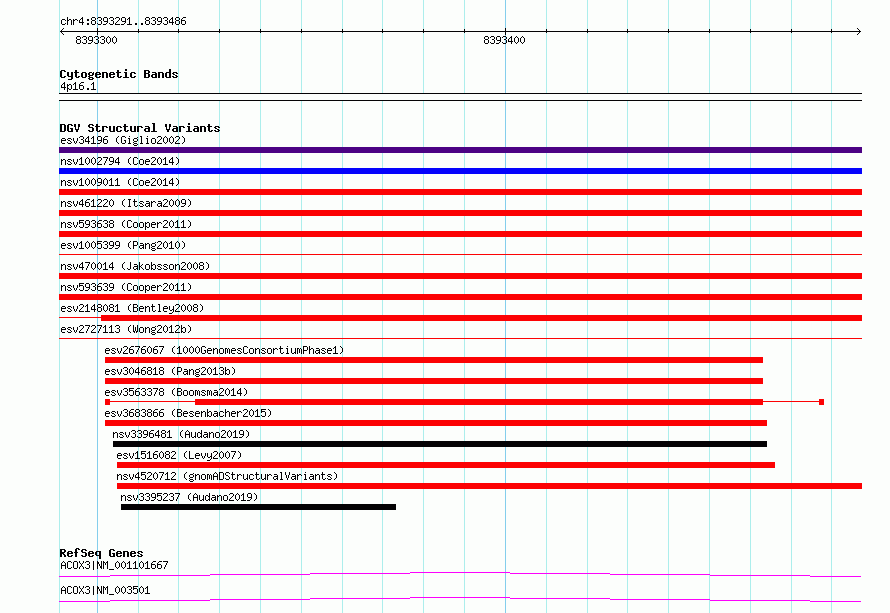
Task: Select nsv593639 (Cooper2011) label
Action: click(x=126, y=287)
